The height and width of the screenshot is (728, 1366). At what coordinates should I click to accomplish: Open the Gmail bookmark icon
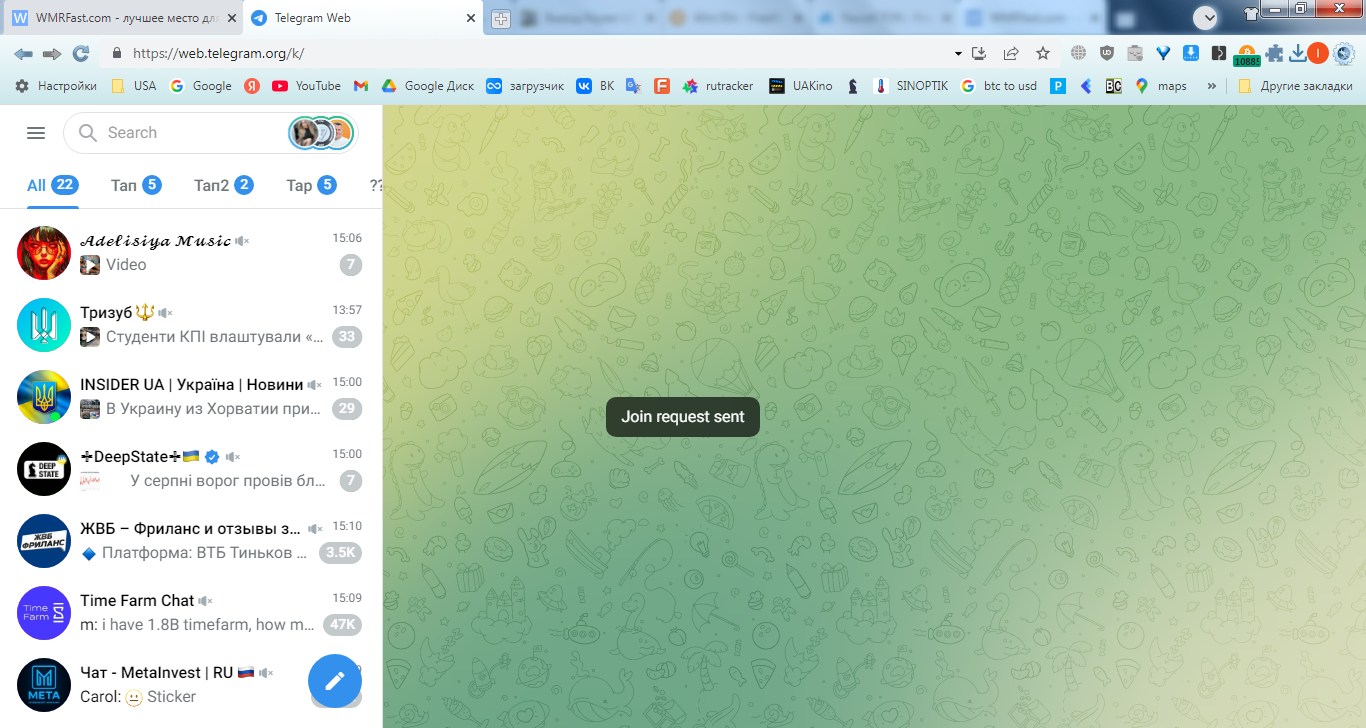(361, 86)
